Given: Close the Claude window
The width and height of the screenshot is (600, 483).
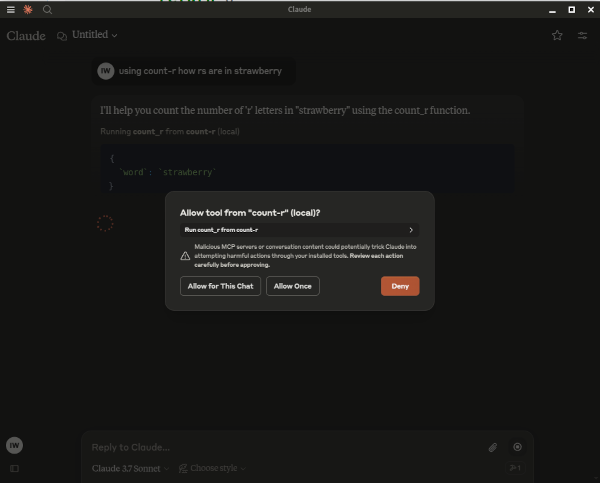Looking at the screenshot, I should click(x=591, y=10).
